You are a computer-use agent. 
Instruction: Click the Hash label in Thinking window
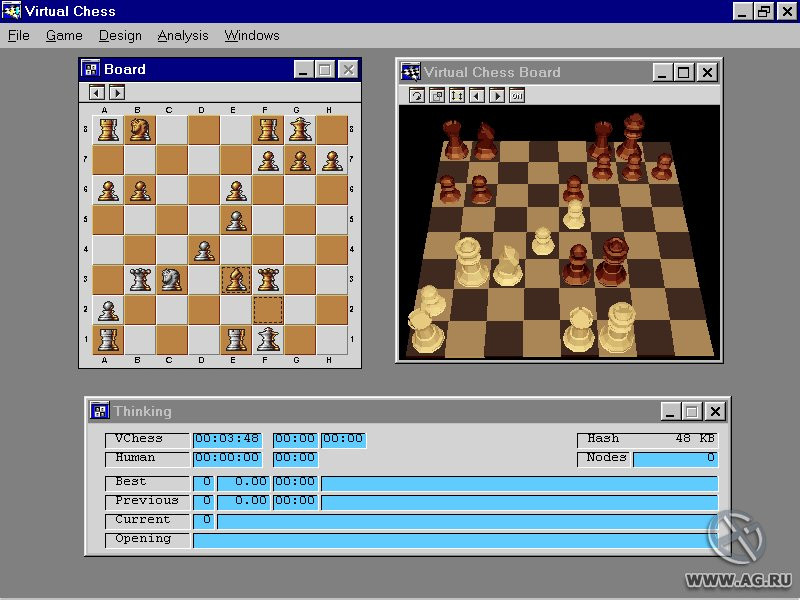click(x=603, y=439)
